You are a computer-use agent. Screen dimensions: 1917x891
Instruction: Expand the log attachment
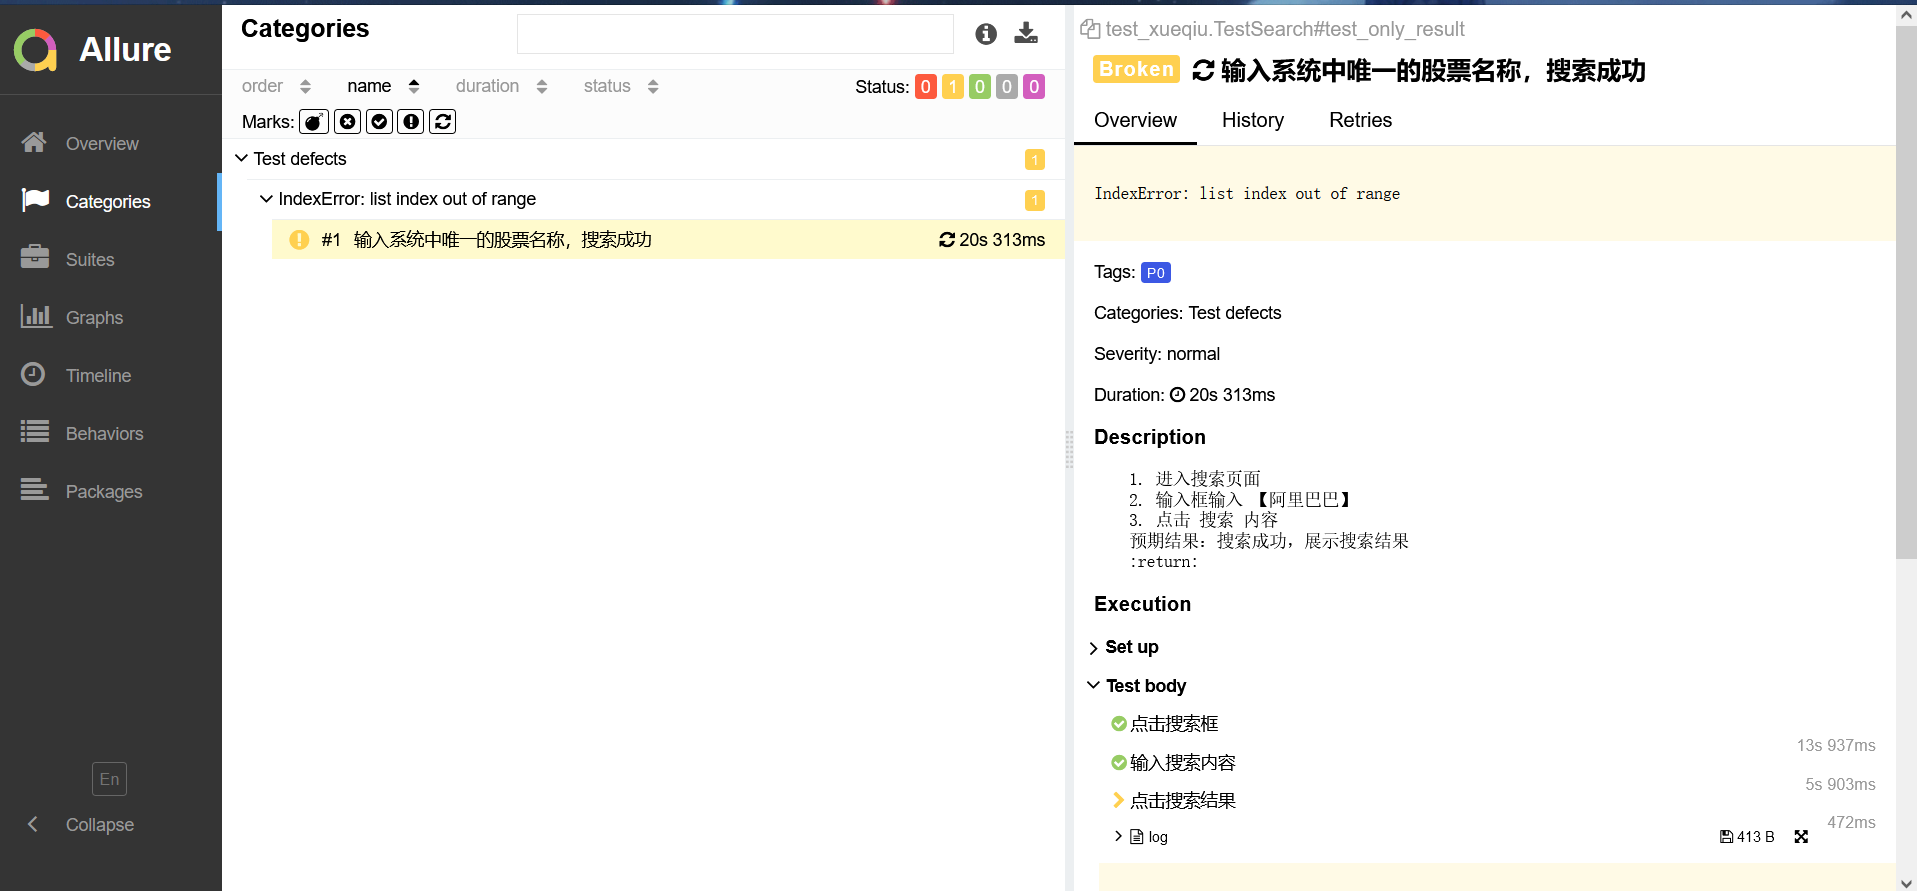click(1118, 836)
